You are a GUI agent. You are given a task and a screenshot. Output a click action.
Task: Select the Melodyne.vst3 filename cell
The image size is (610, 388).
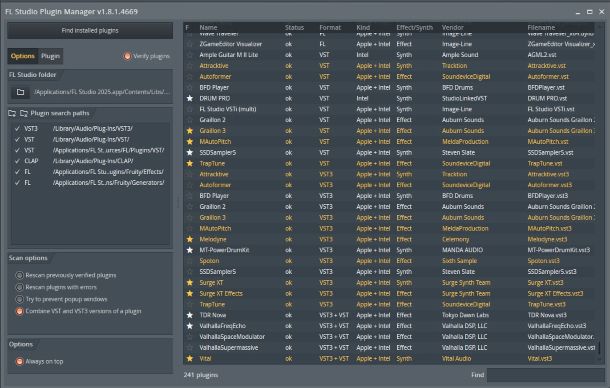pyautogui.click(x=547, y=239)
